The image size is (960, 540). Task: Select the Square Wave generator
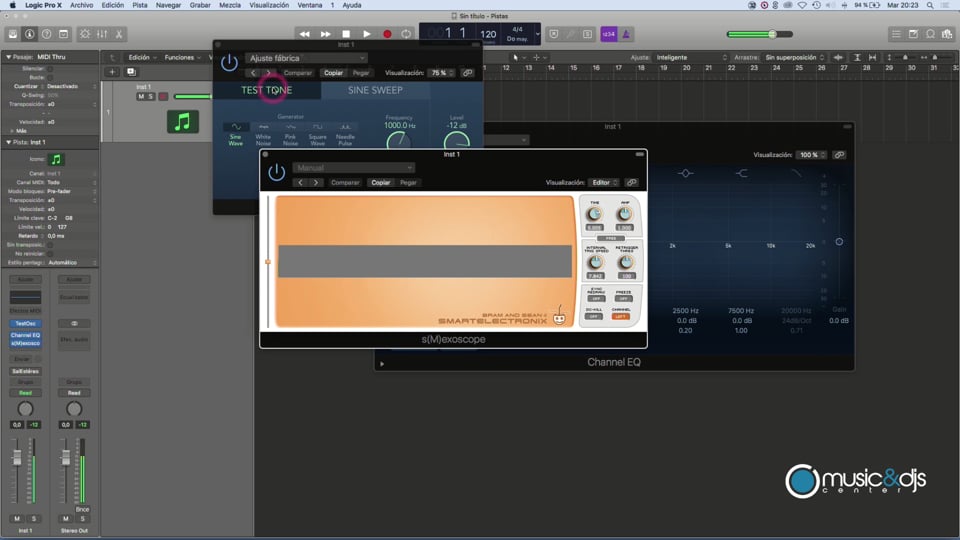pos(318,135)
